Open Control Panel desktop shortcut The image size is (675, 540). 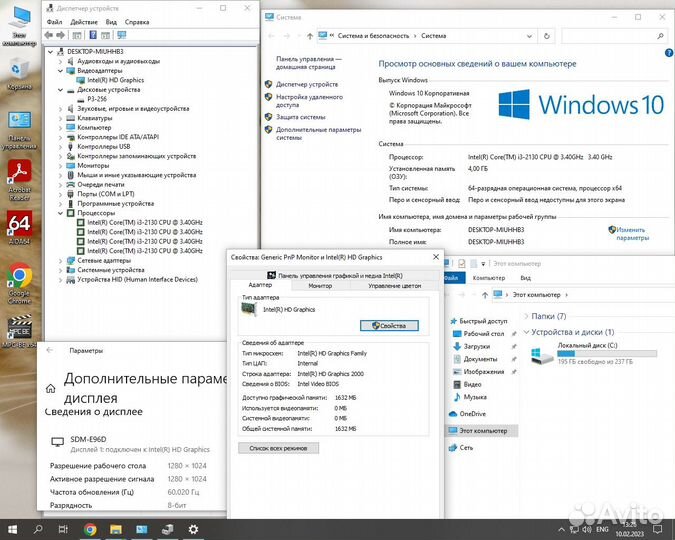click(19, 130)
